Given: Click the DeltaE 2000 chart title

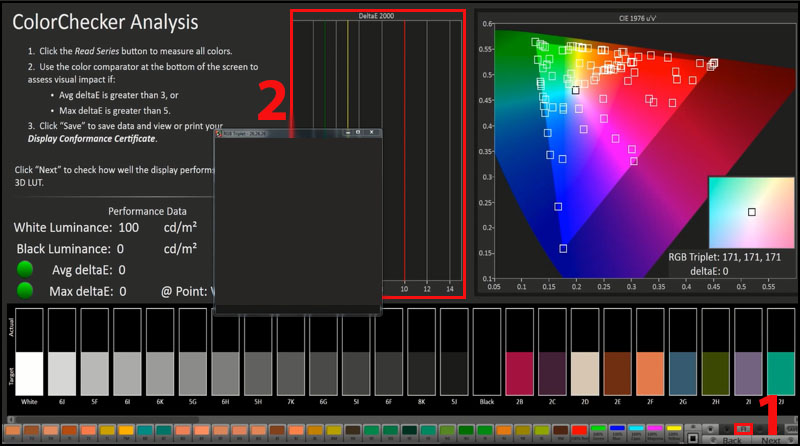Looking at the screenshot, I should pyautogui.click(x=376, y=16).
